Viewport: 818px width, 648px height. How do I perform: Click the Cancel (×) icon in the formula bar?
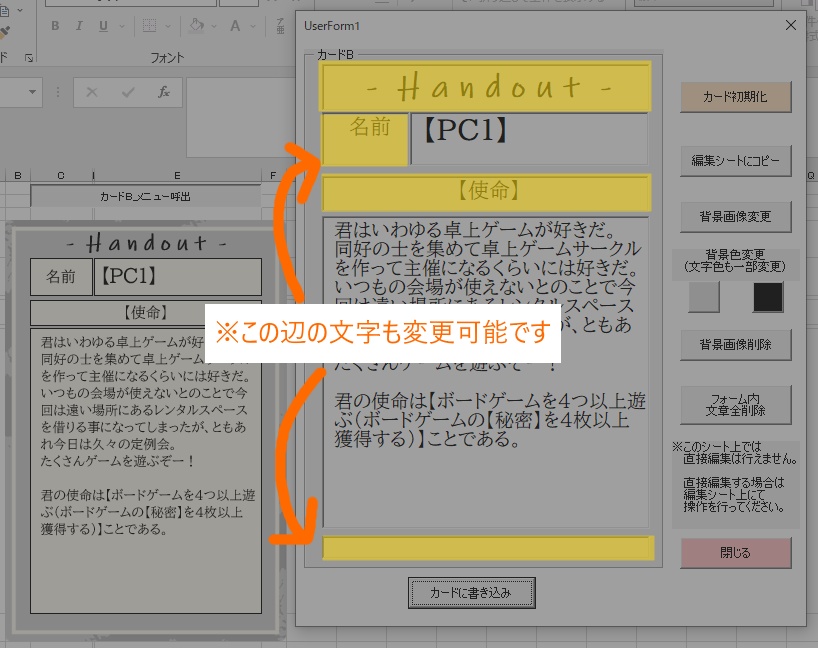coord(91,91)
